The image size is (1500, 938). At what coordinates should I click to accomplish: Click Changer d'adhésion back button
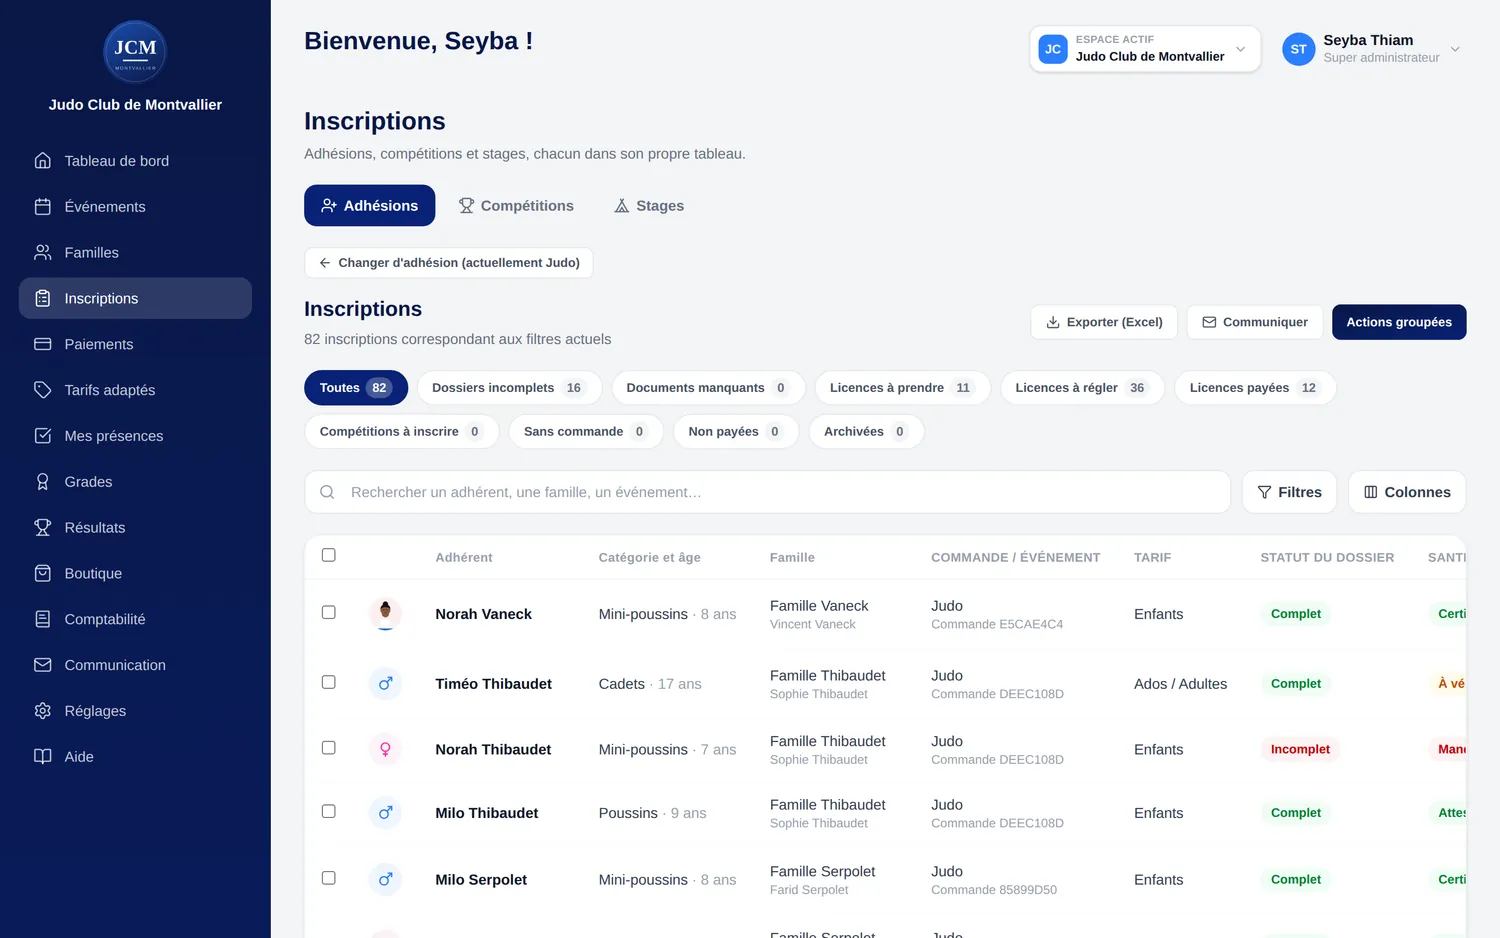click(449, 263)
